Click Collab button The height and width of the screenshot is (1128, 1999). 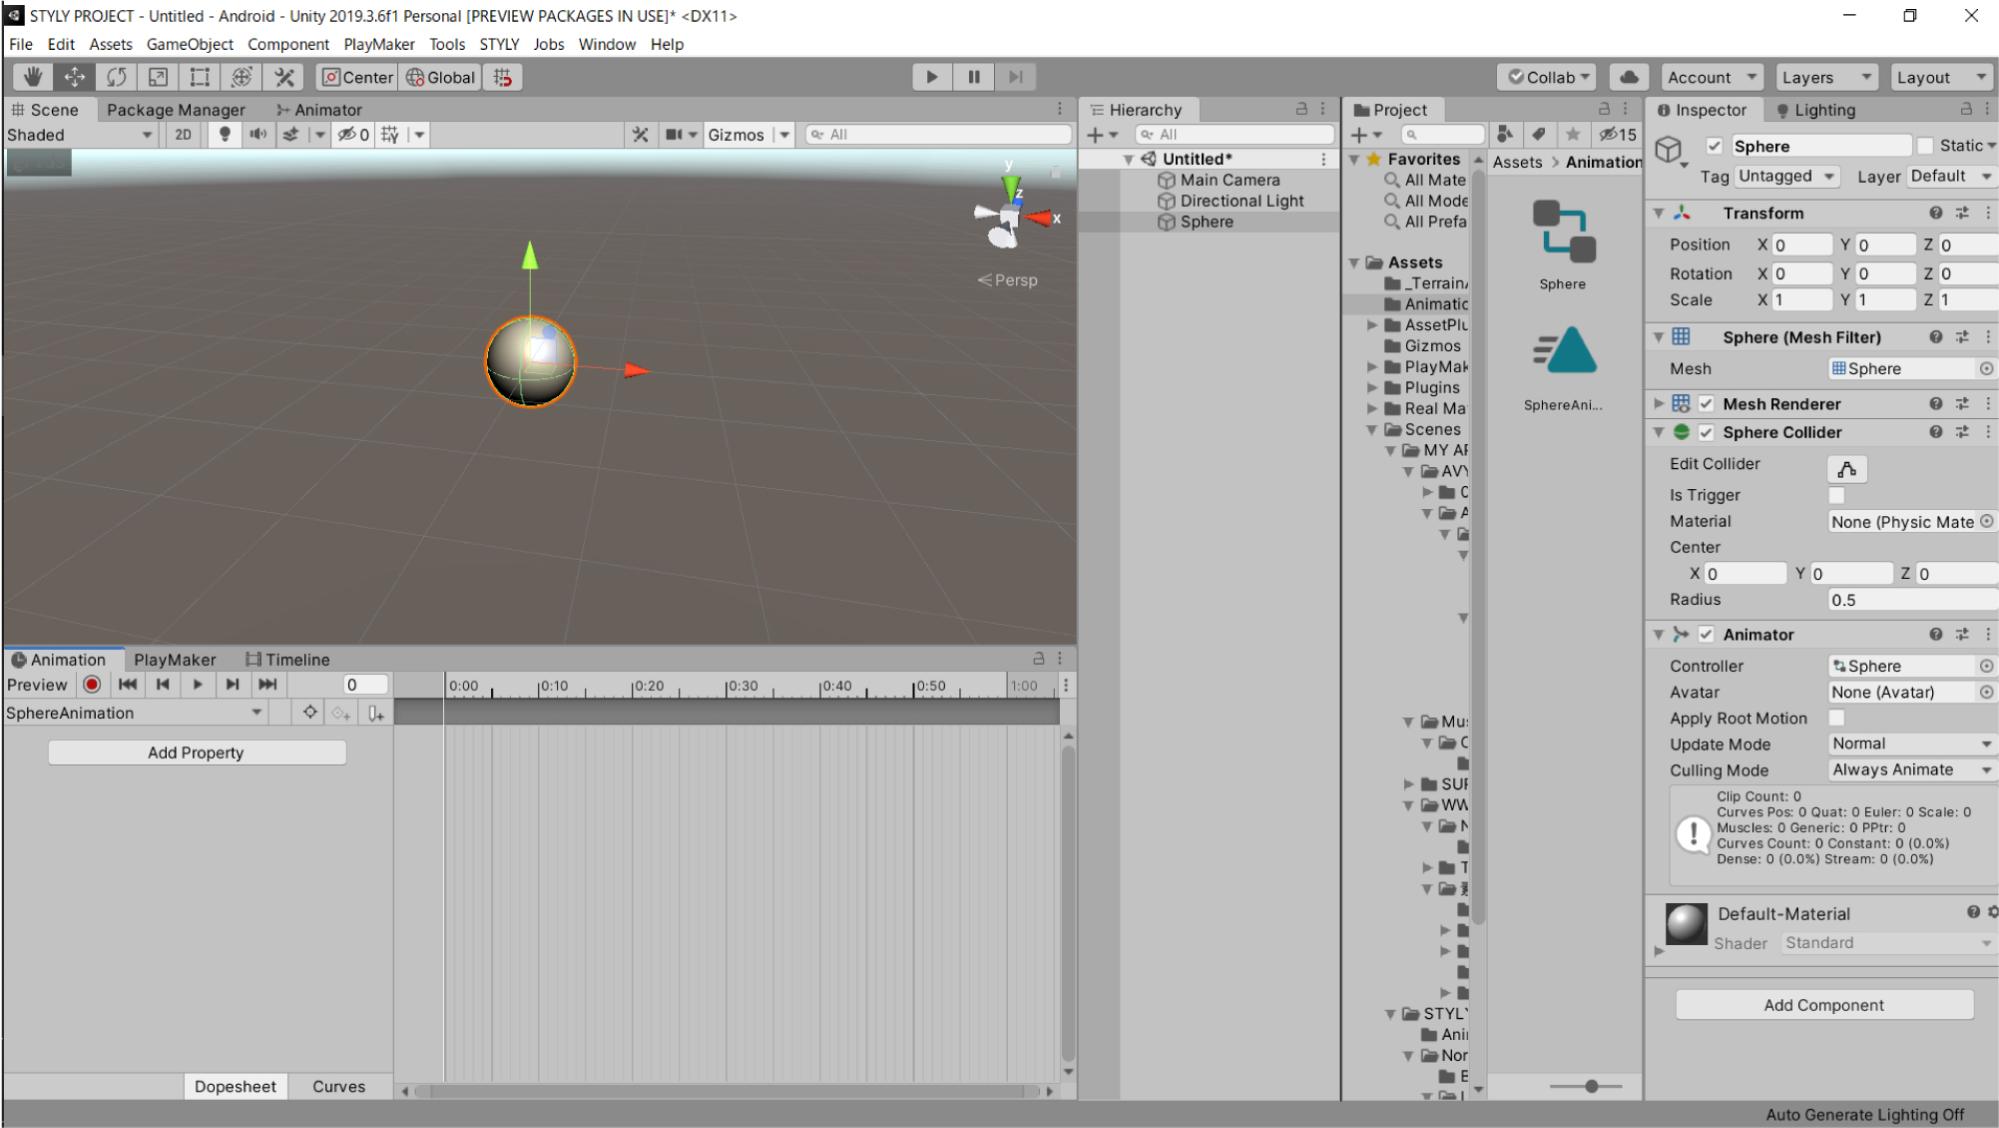click(x=1549, y=77)
